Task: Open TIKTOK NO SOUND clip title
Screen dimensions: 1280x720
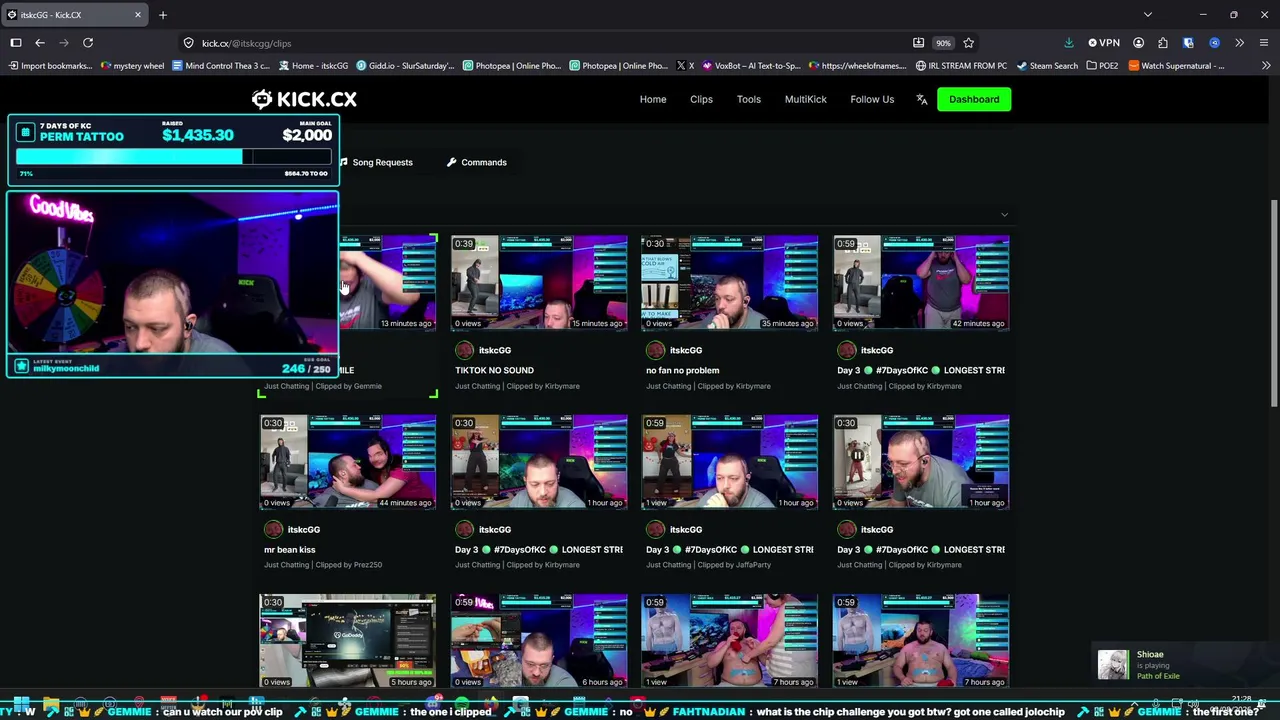Action: (x=494, y=370)
